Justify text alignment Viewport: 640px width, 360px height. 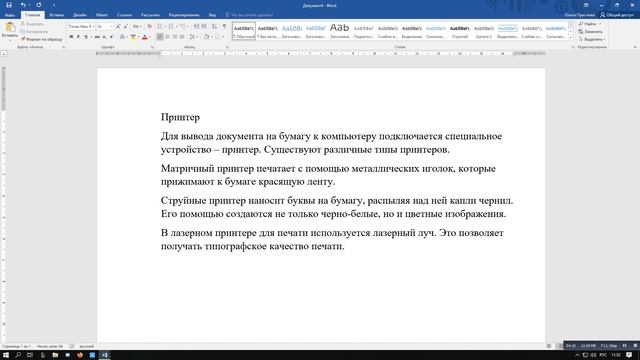click(182, 37)
